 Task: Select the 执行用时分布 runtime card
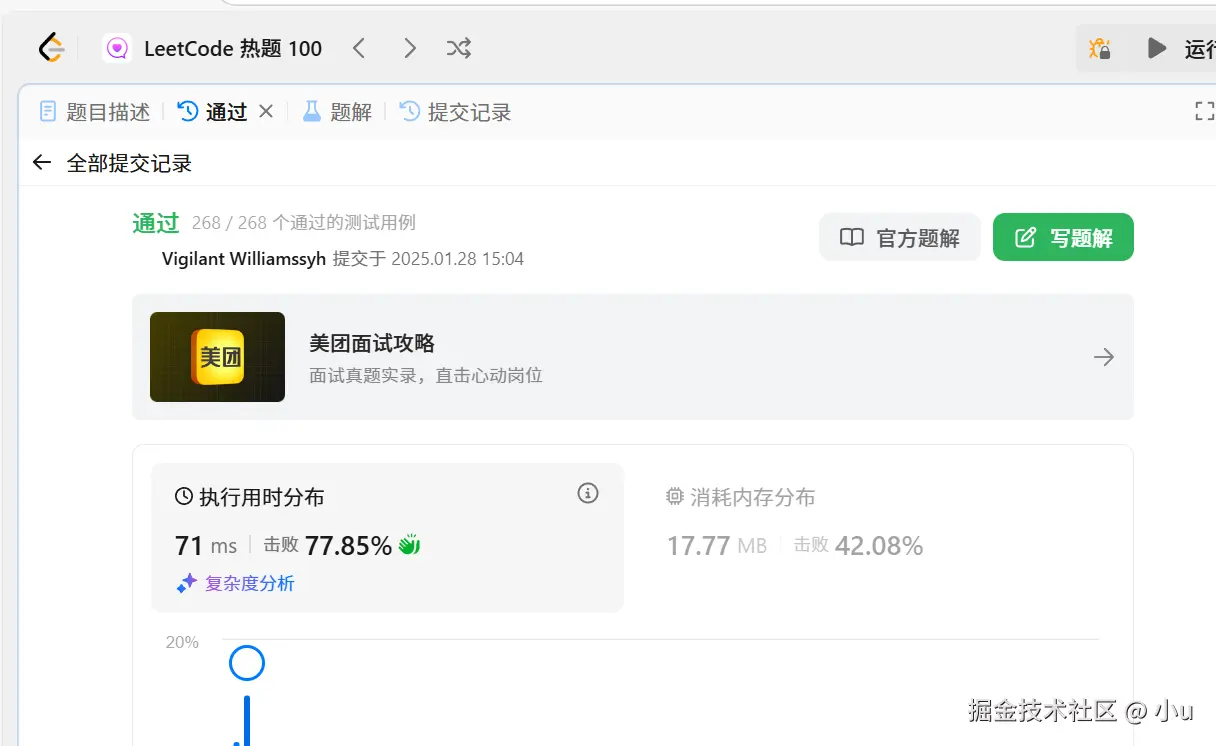coord(387,537)
